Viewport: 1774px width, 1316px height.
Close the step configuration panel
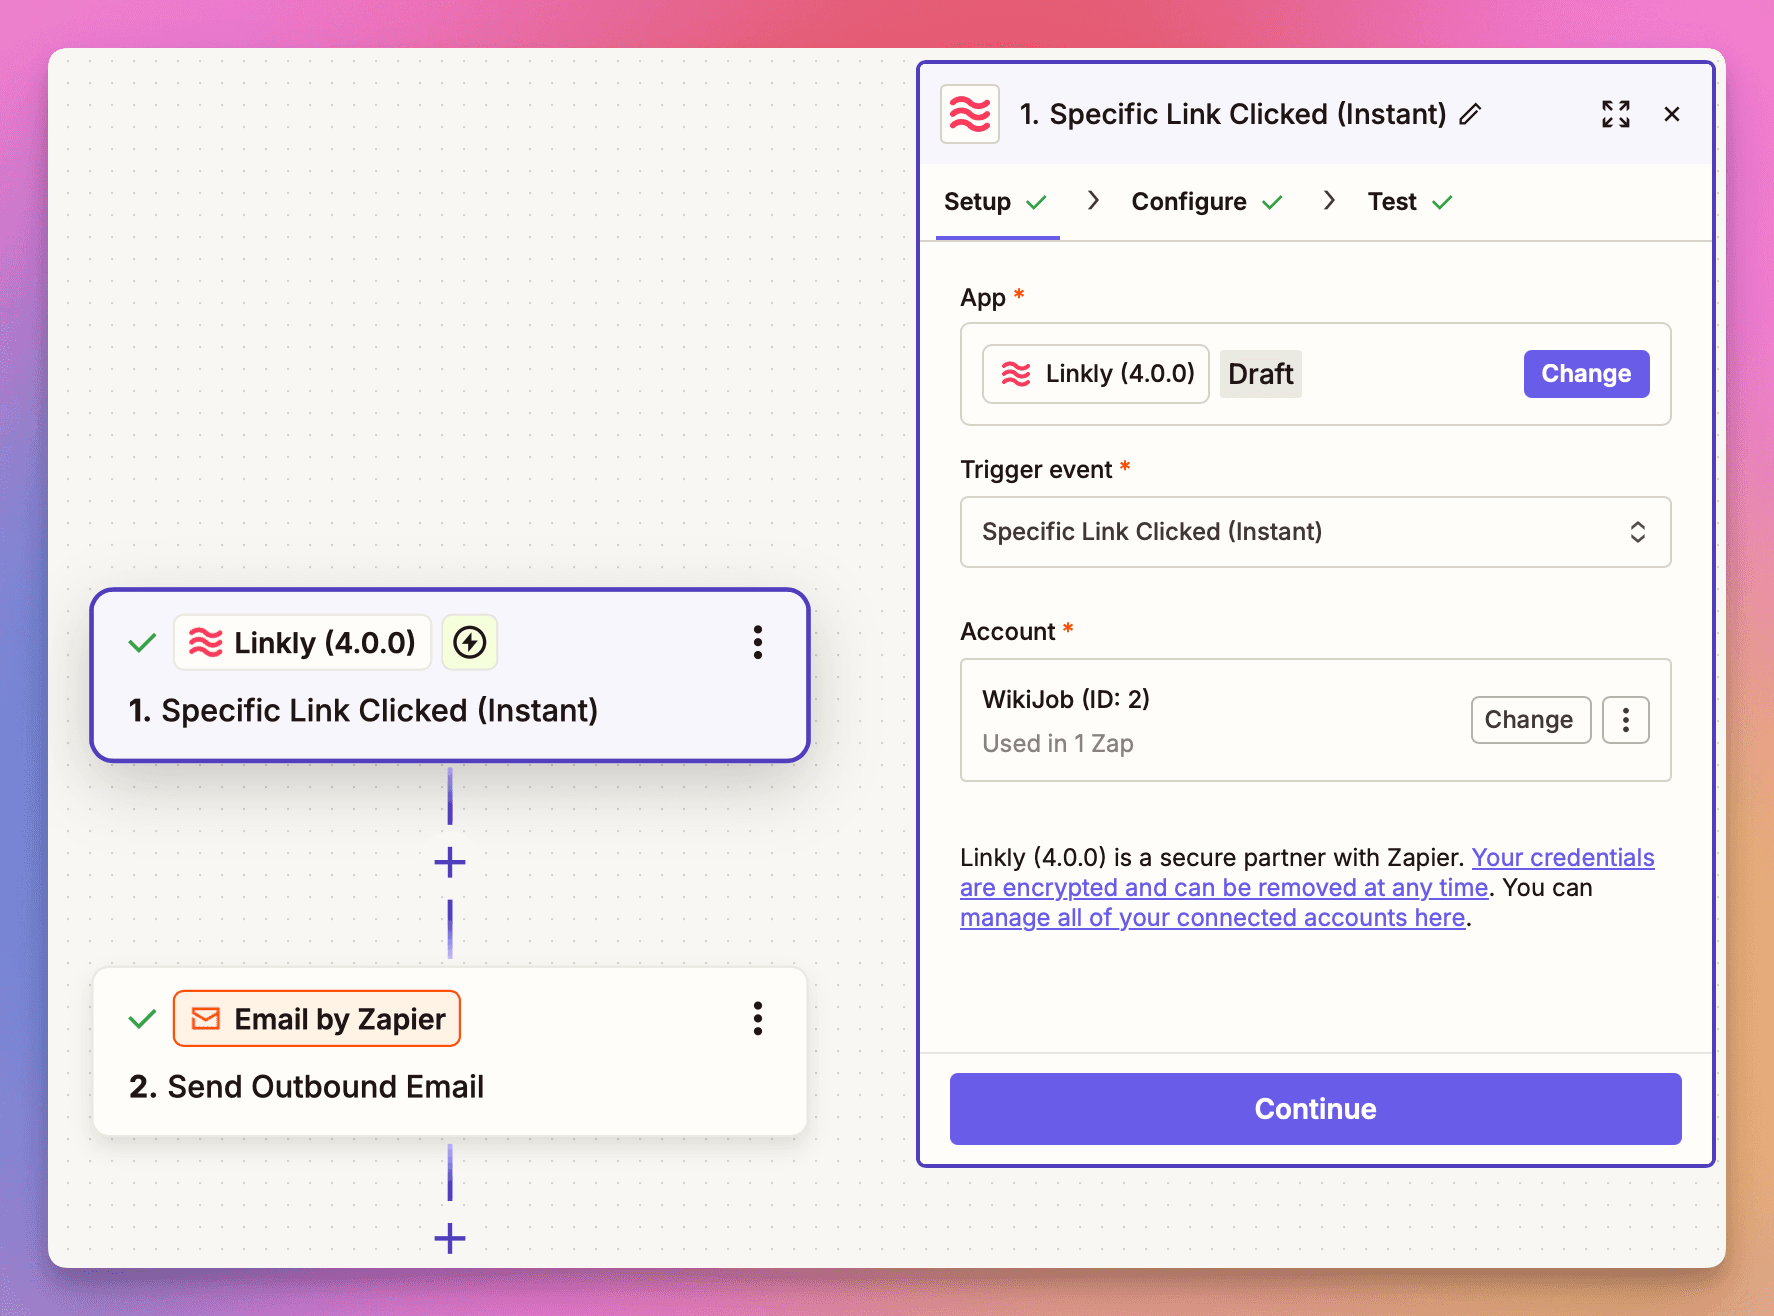click(x=1672, y=114)
